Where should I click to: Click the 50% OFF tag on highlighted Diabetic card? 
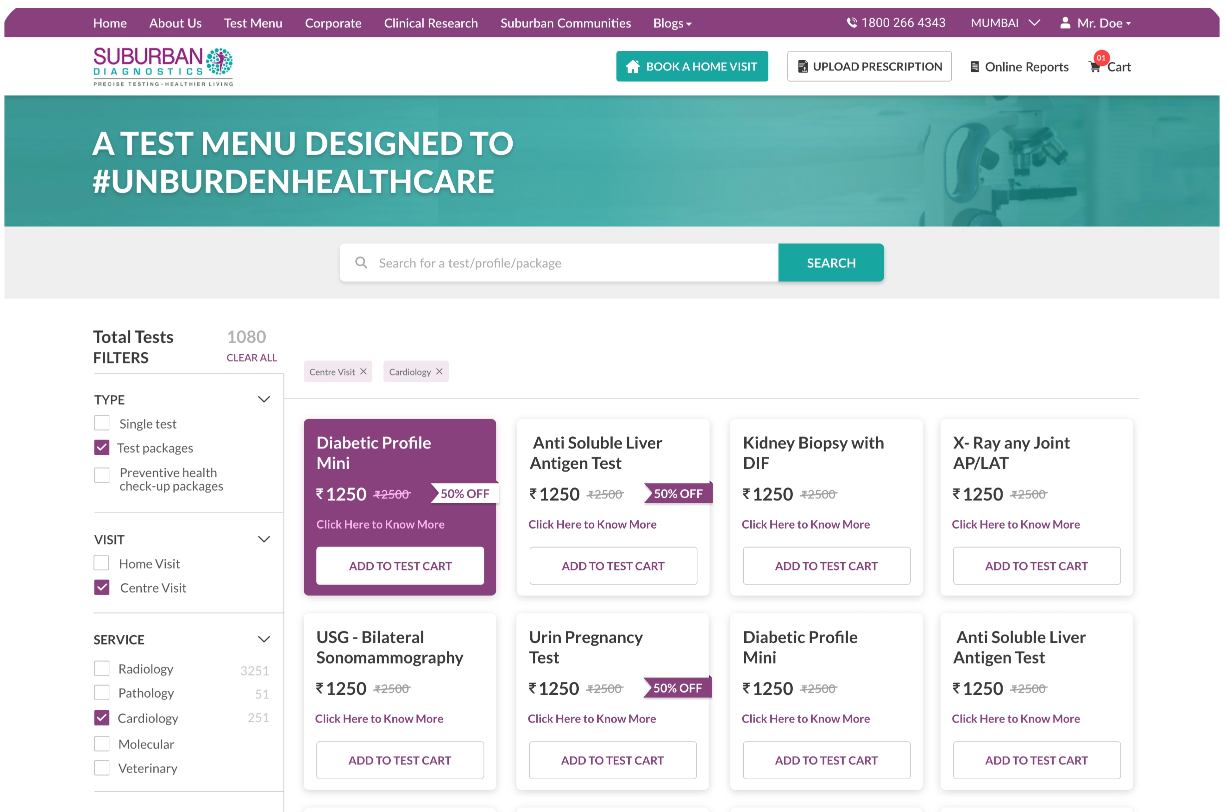[464, 493]
